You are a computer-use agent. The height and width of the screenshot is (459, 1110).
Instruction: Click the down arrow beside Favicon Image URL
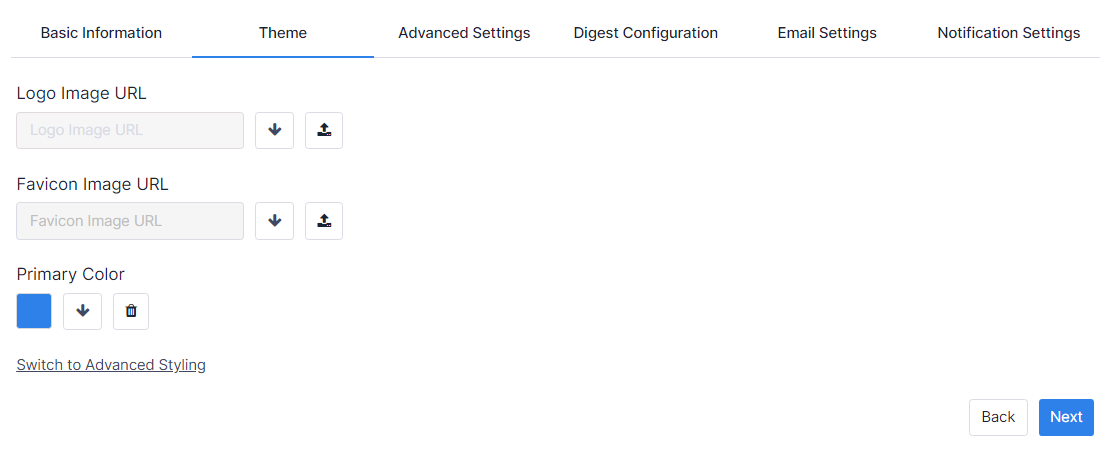click(x=275, y=221)
